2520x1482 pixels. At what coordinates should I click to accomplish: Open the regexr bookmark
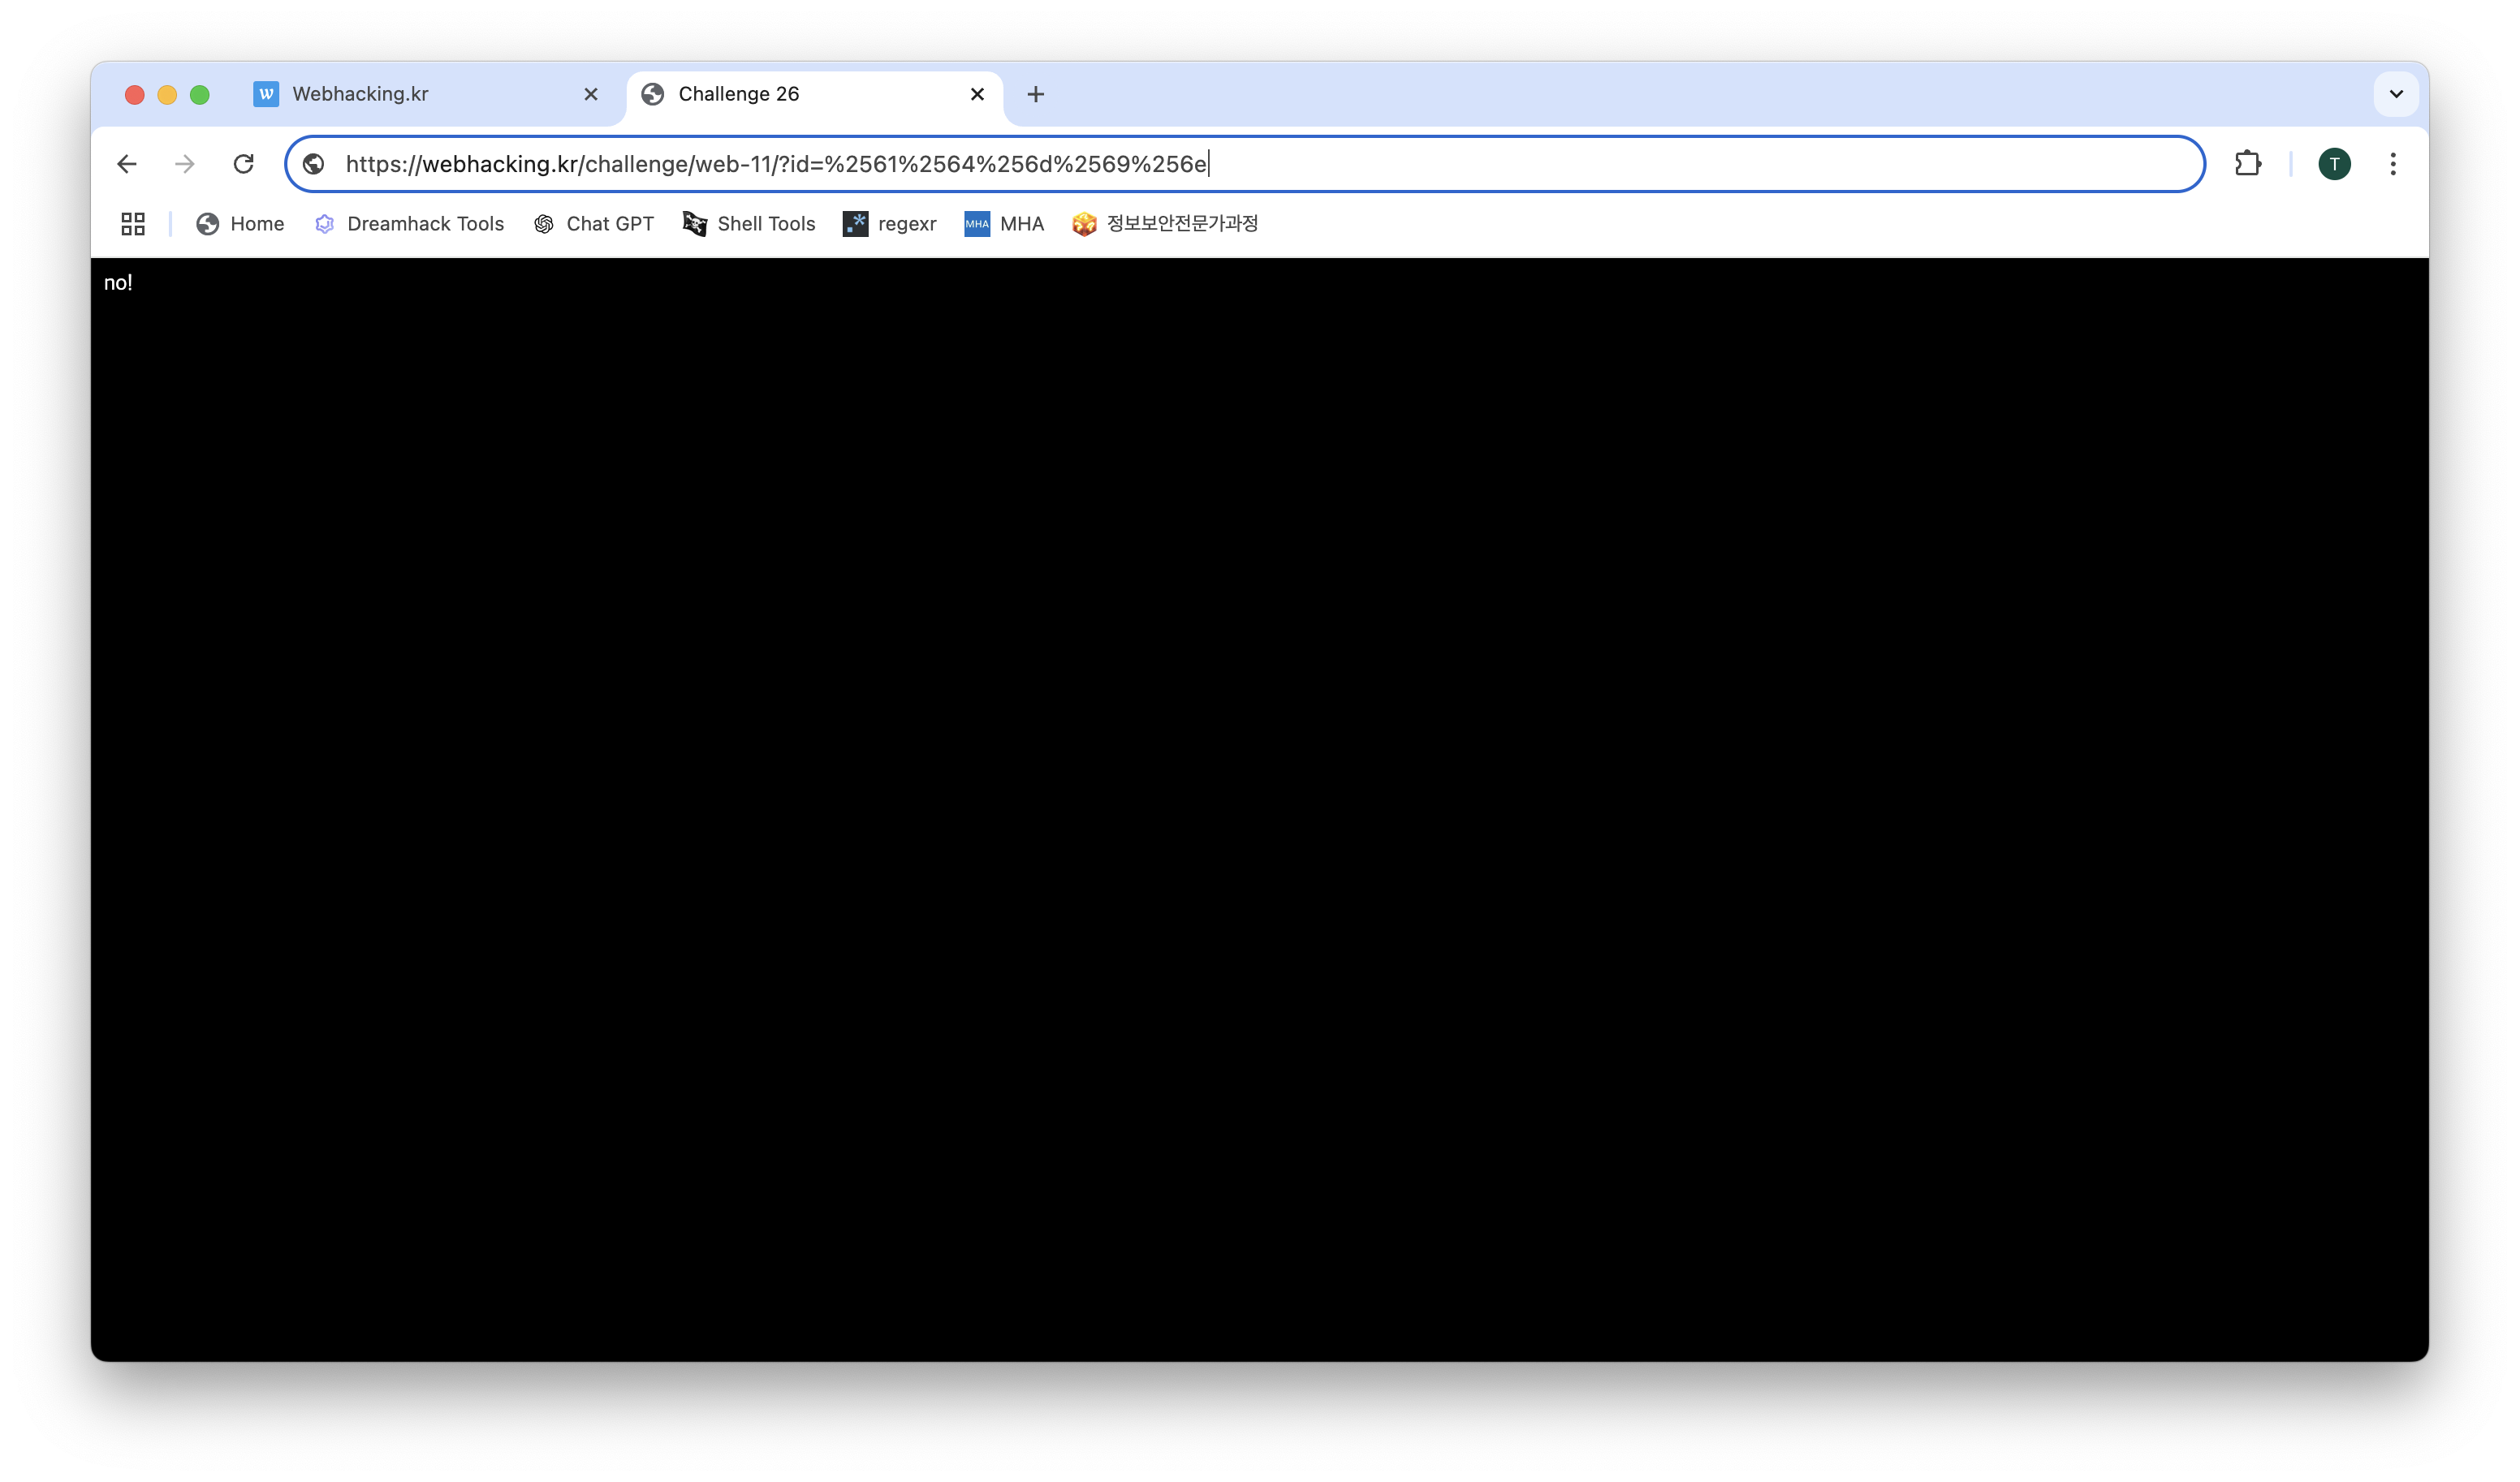pyautogui.click(x=889, y=224)
